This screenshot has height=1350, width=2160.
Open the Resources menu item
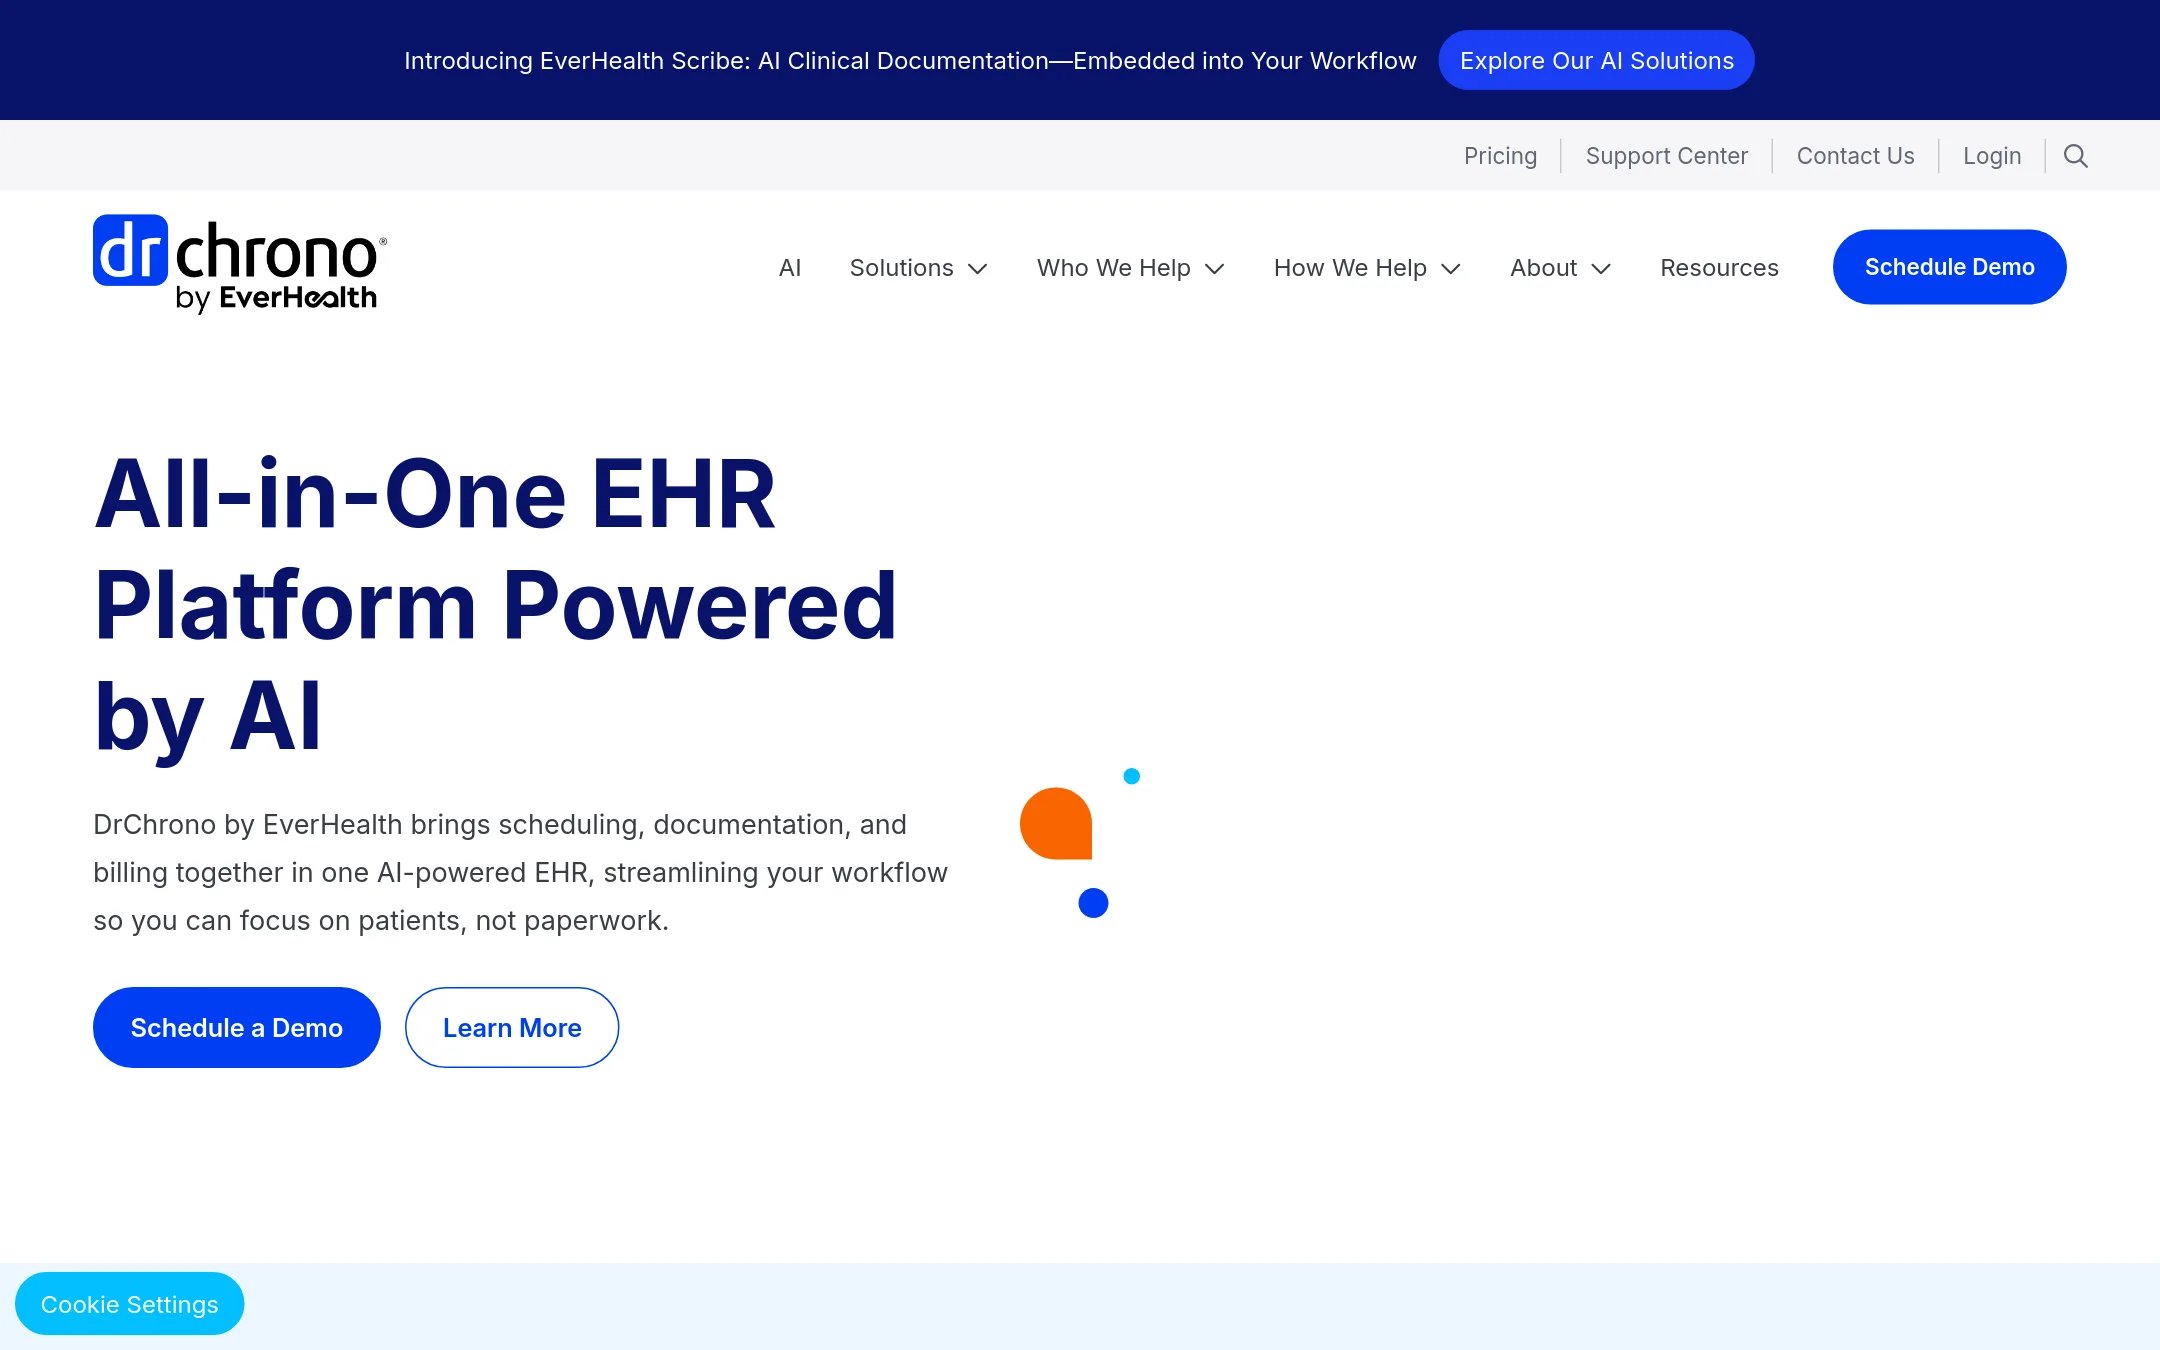point(1719,268)
